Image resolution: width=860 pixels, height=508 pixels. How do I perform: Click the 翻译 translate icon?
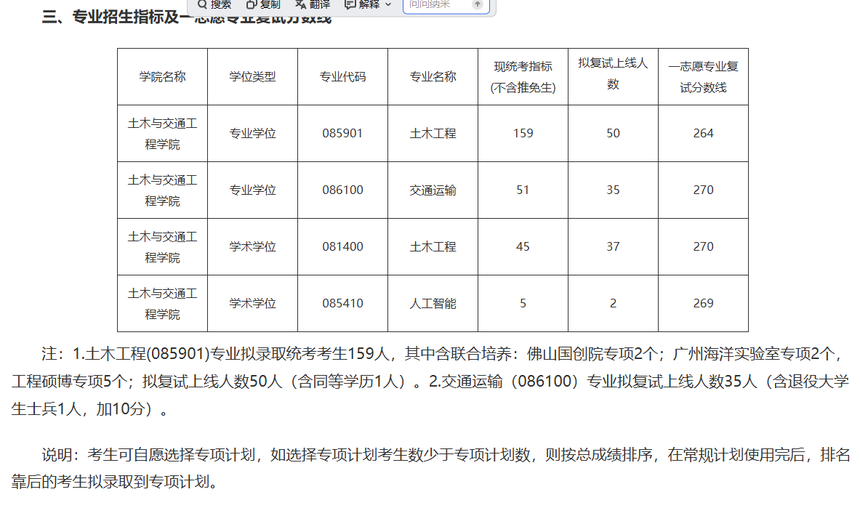point(300,5)
